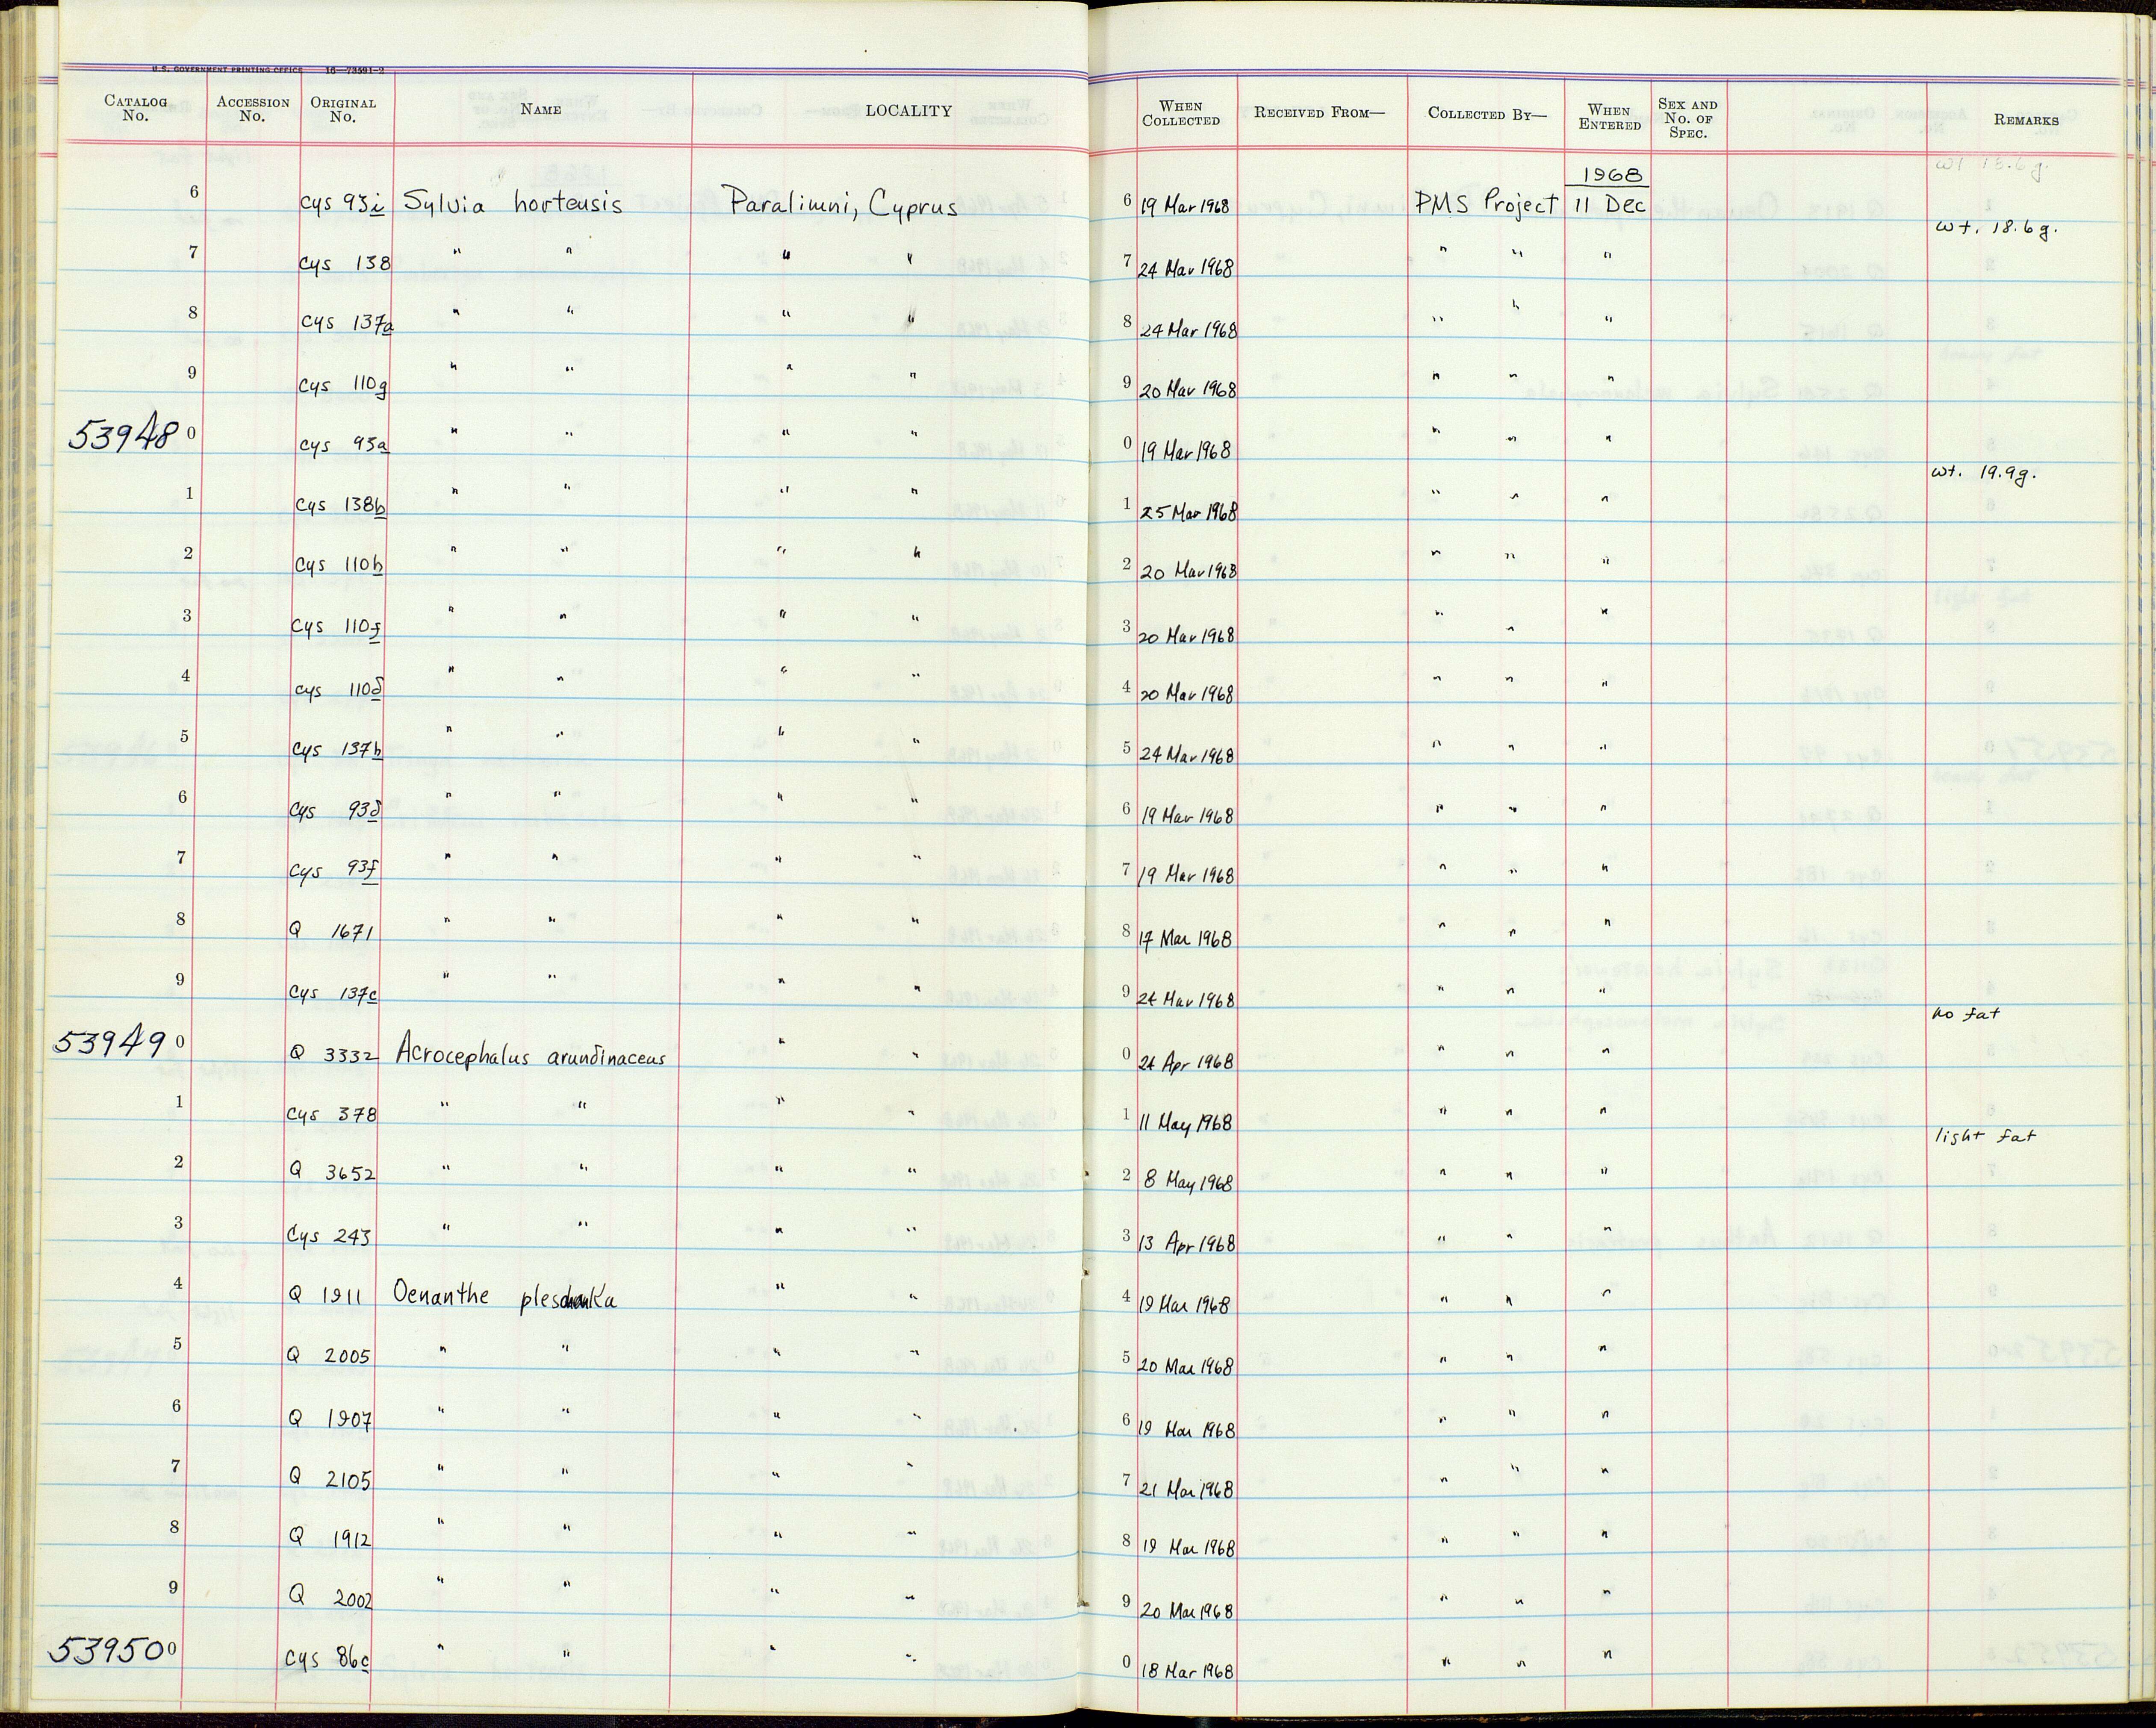Click original number 'Cys 110b'
This screenshot has height=1728, width=2156.
pyautogui.click(x=340, y=566)
